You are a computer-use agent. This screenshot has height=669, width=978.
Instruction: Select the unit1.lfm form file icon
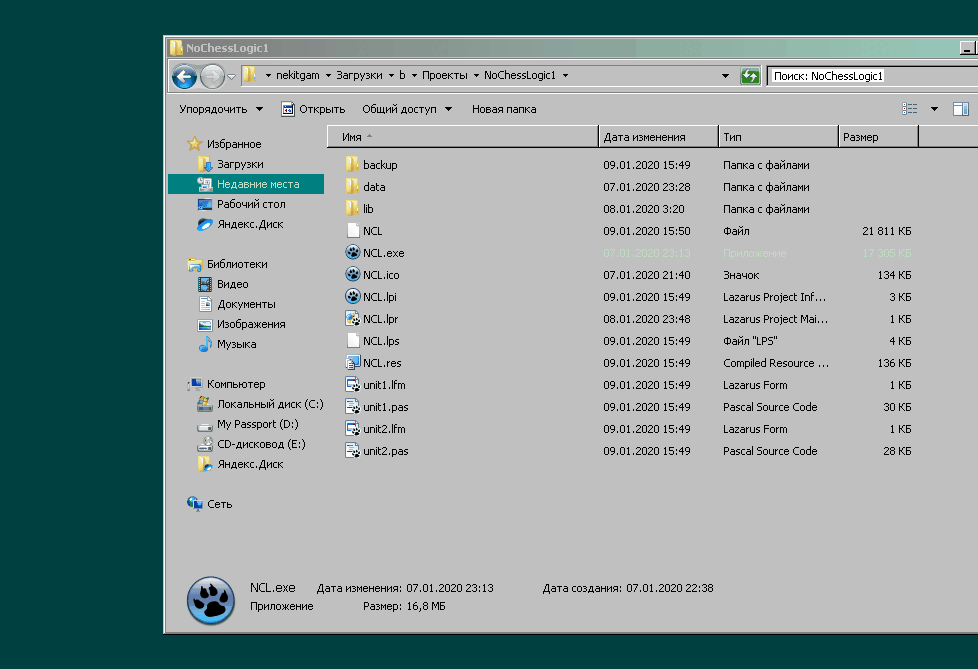[x=352, y=385]
